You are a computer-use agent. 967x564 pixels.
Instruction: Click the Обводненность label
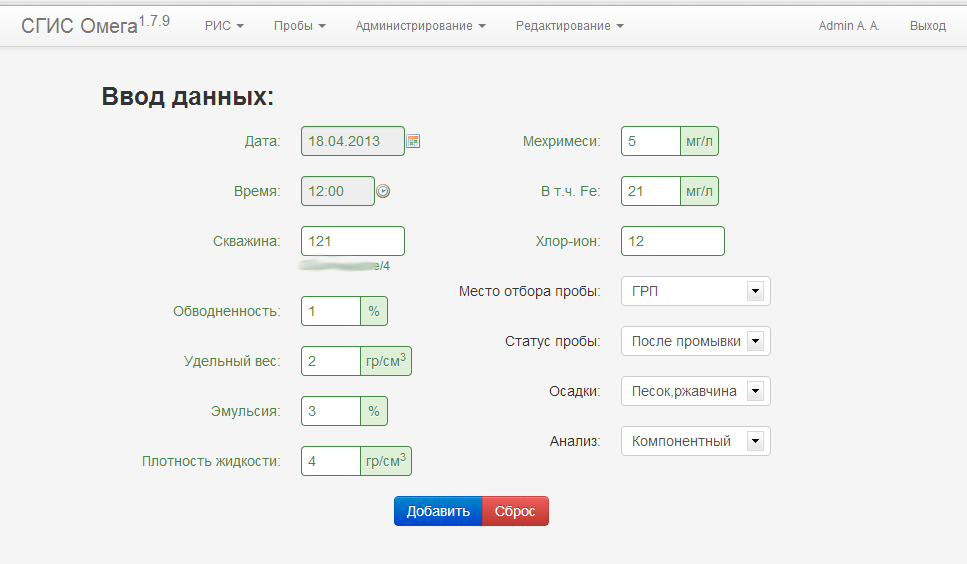[x=226, y=311]
